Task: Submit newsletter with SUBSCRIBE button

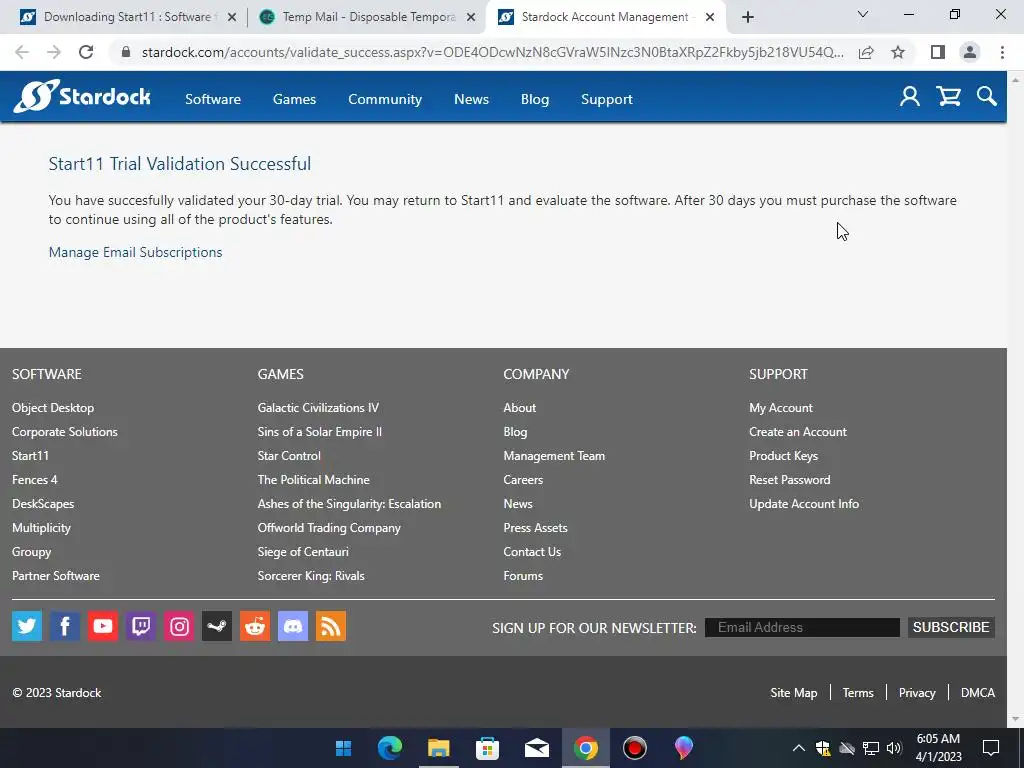Action: 951,628
